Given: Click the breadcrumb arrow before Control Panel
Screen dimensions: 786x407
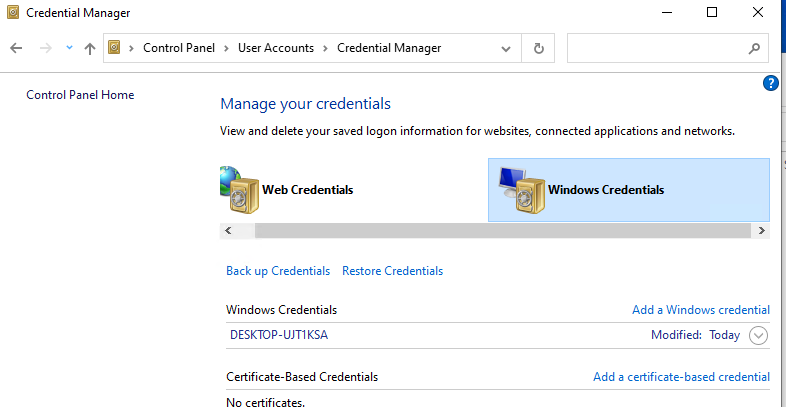Looking at the screenshot, I should click(x=132, y=48).
